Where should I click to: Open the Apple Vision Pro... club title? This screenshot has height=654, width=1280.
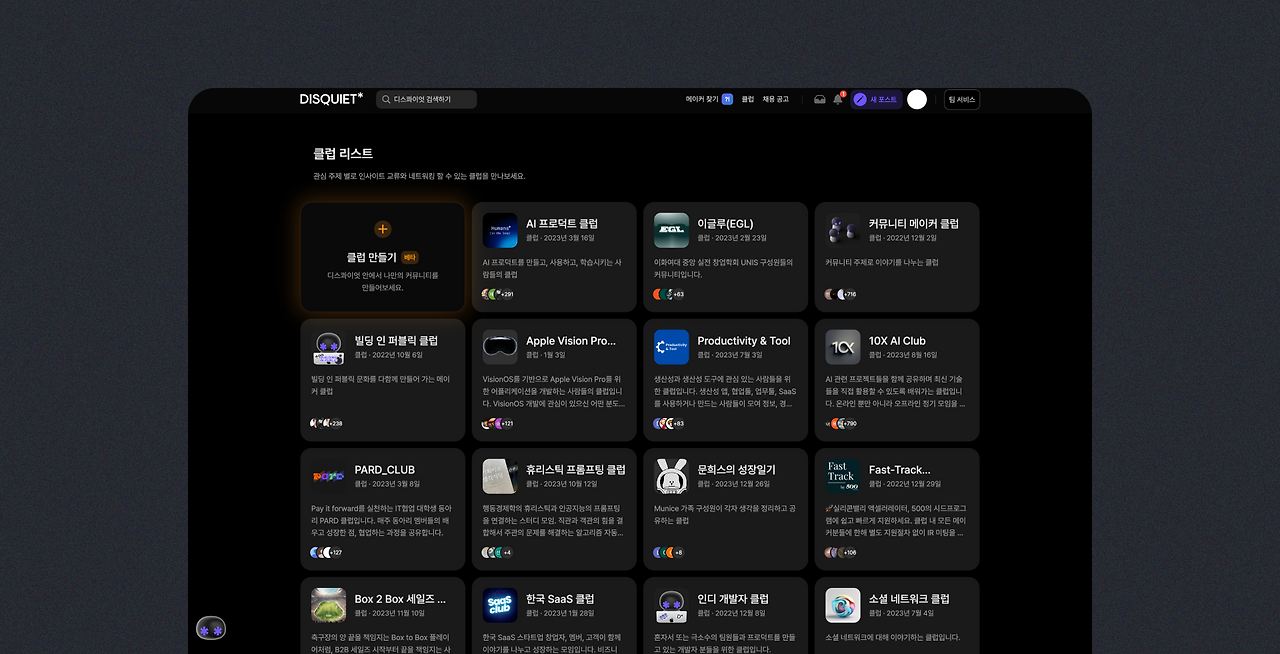coord(571,341)
